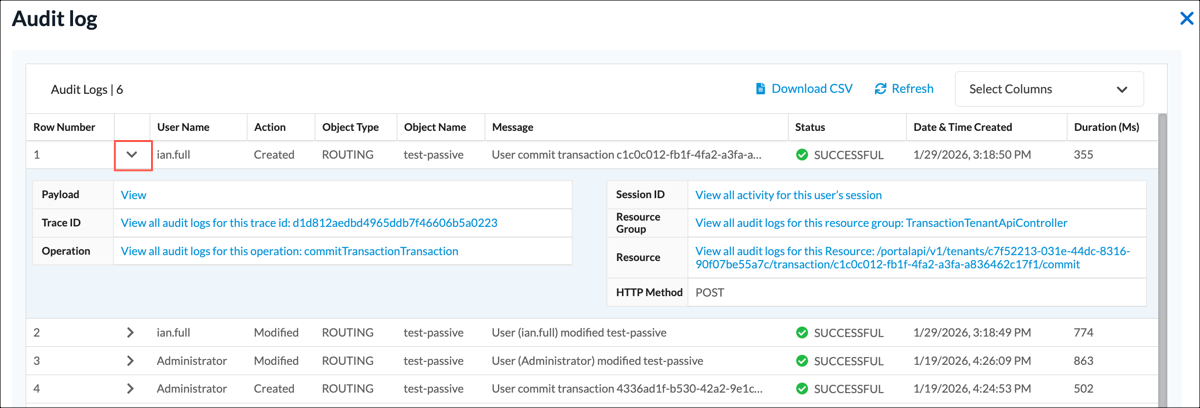Click message 'User commit transaction c1c0c012-fb1f...'

pyautogui.click(x=627, y=155)
